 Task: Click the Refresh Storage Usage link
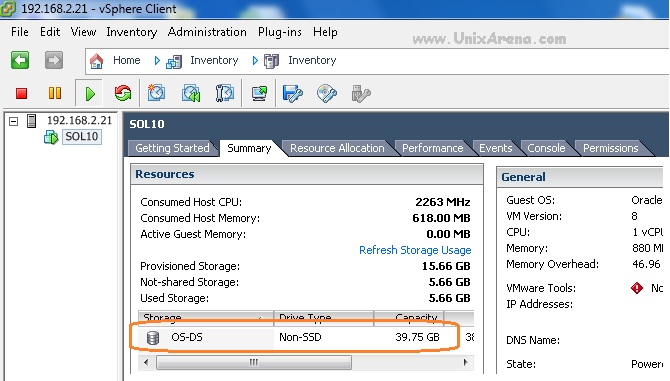[415, 250]
